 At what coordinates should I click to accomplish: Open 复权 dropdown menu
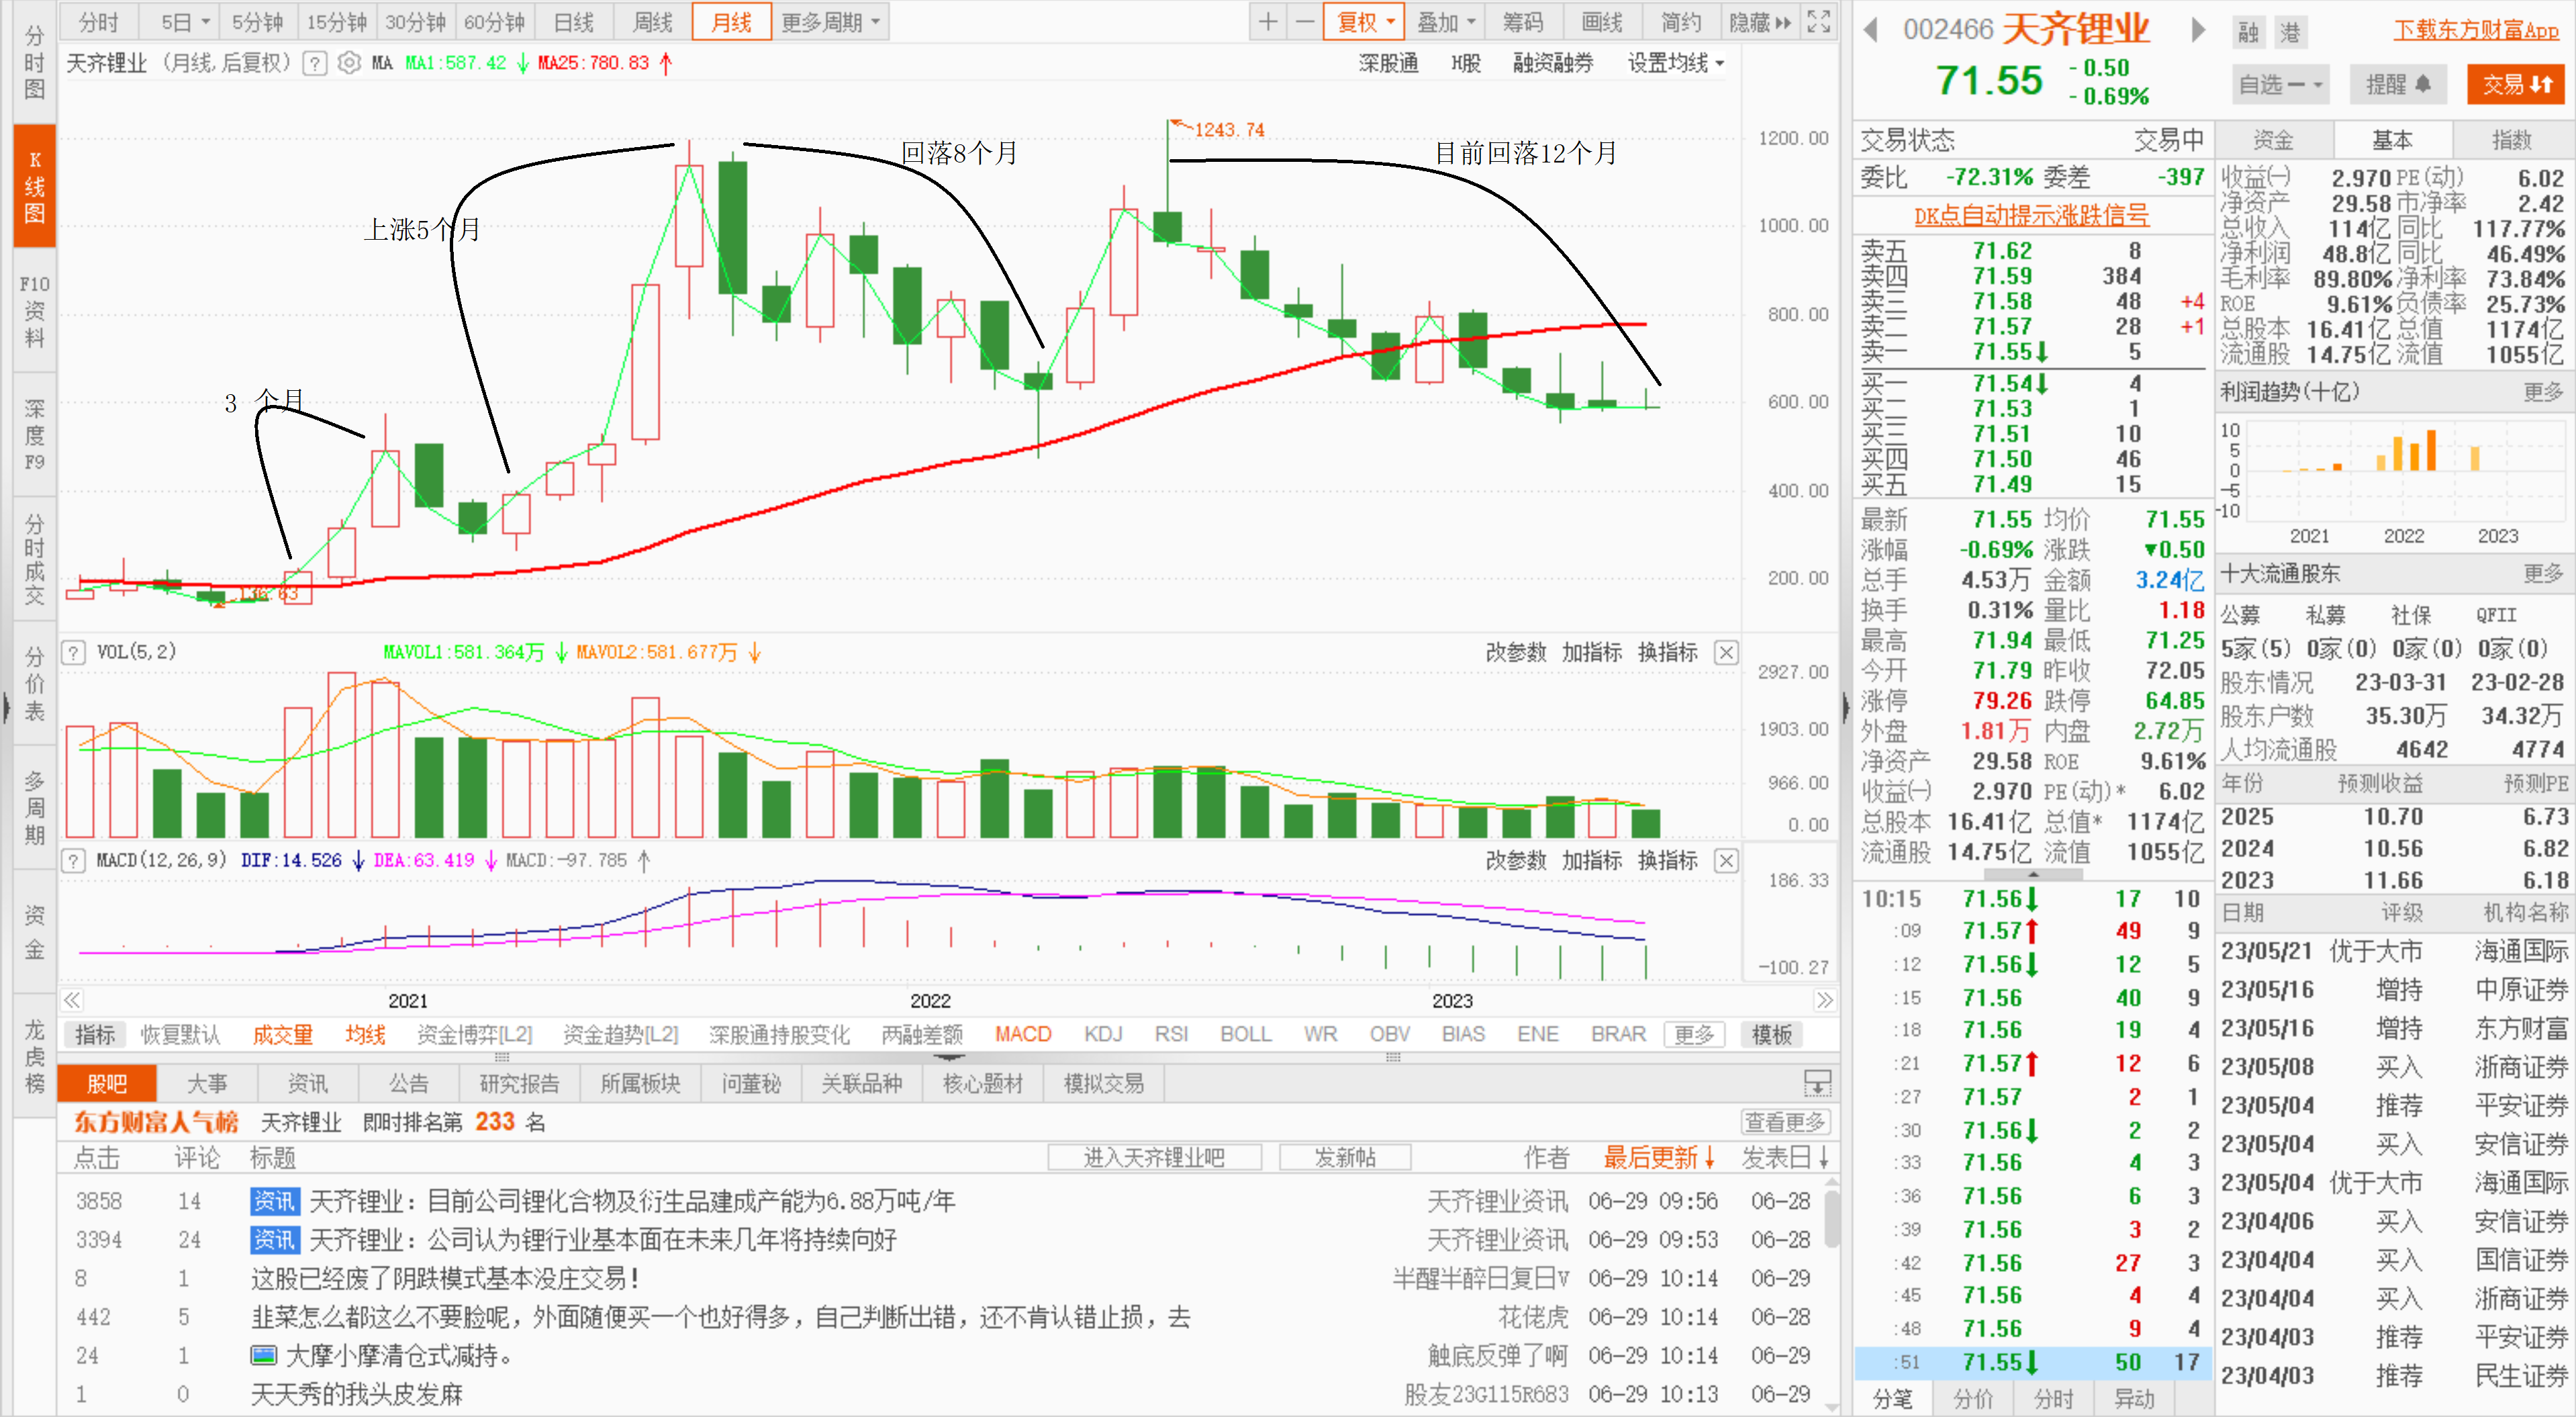[x=1365, y=22]
